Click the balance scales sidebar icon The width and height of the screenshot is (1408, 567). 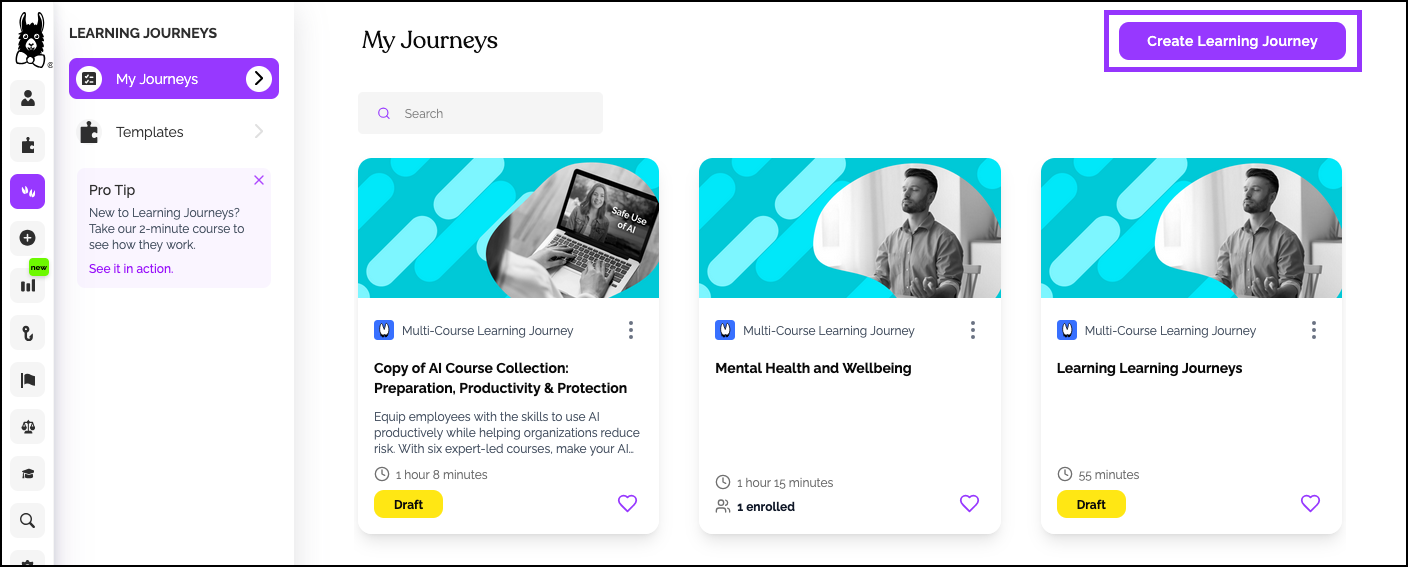[x=28, y=426]
